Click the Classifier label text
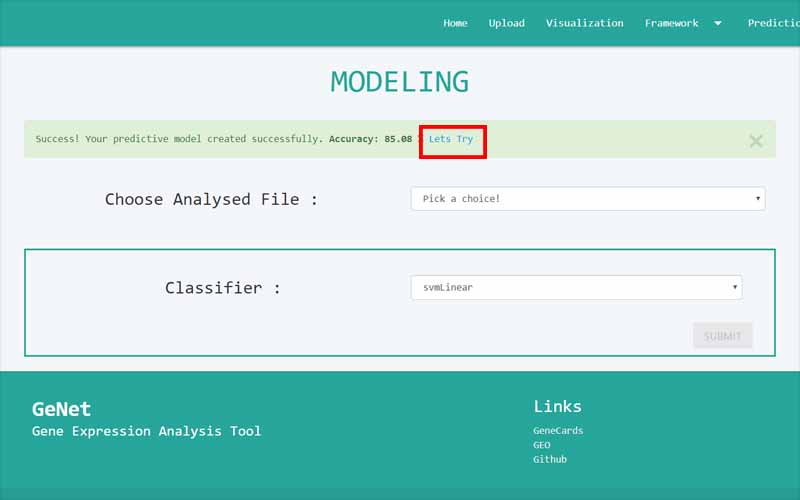Viewport: 800px width, 500px height. [x=222, y=288]
